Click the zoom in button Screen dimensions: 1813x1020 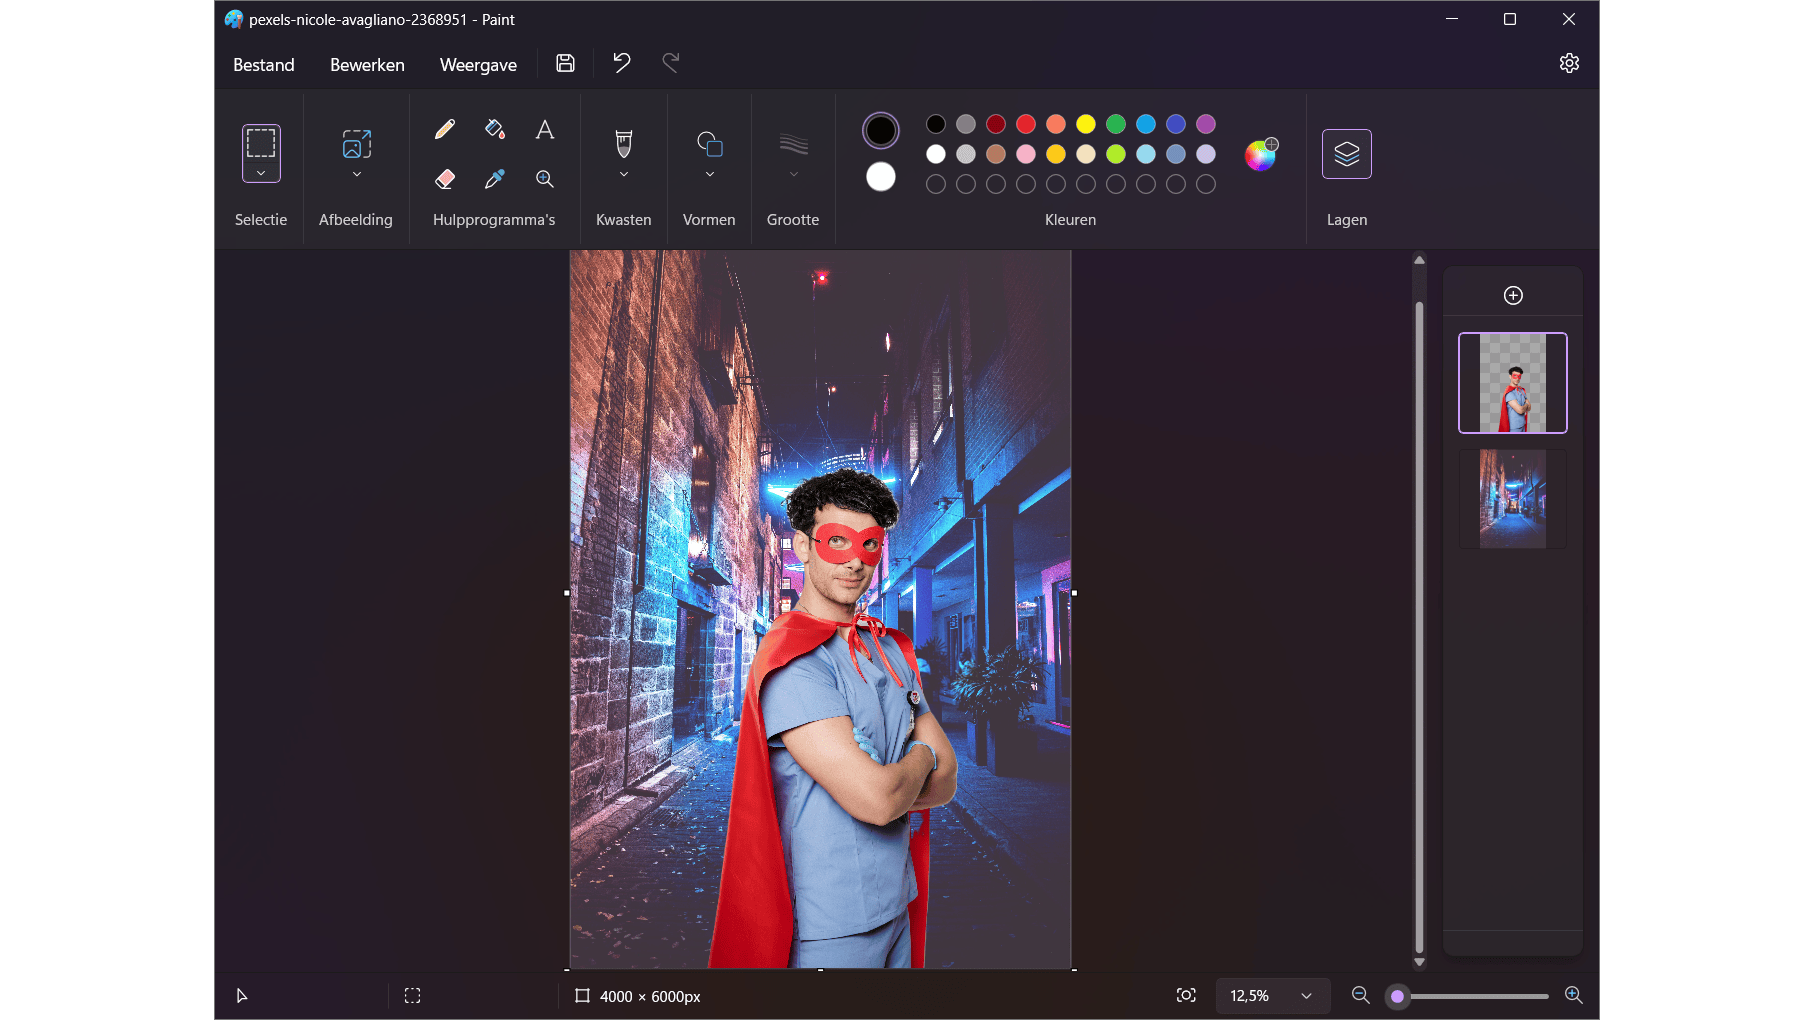(x=1573, y=995)
